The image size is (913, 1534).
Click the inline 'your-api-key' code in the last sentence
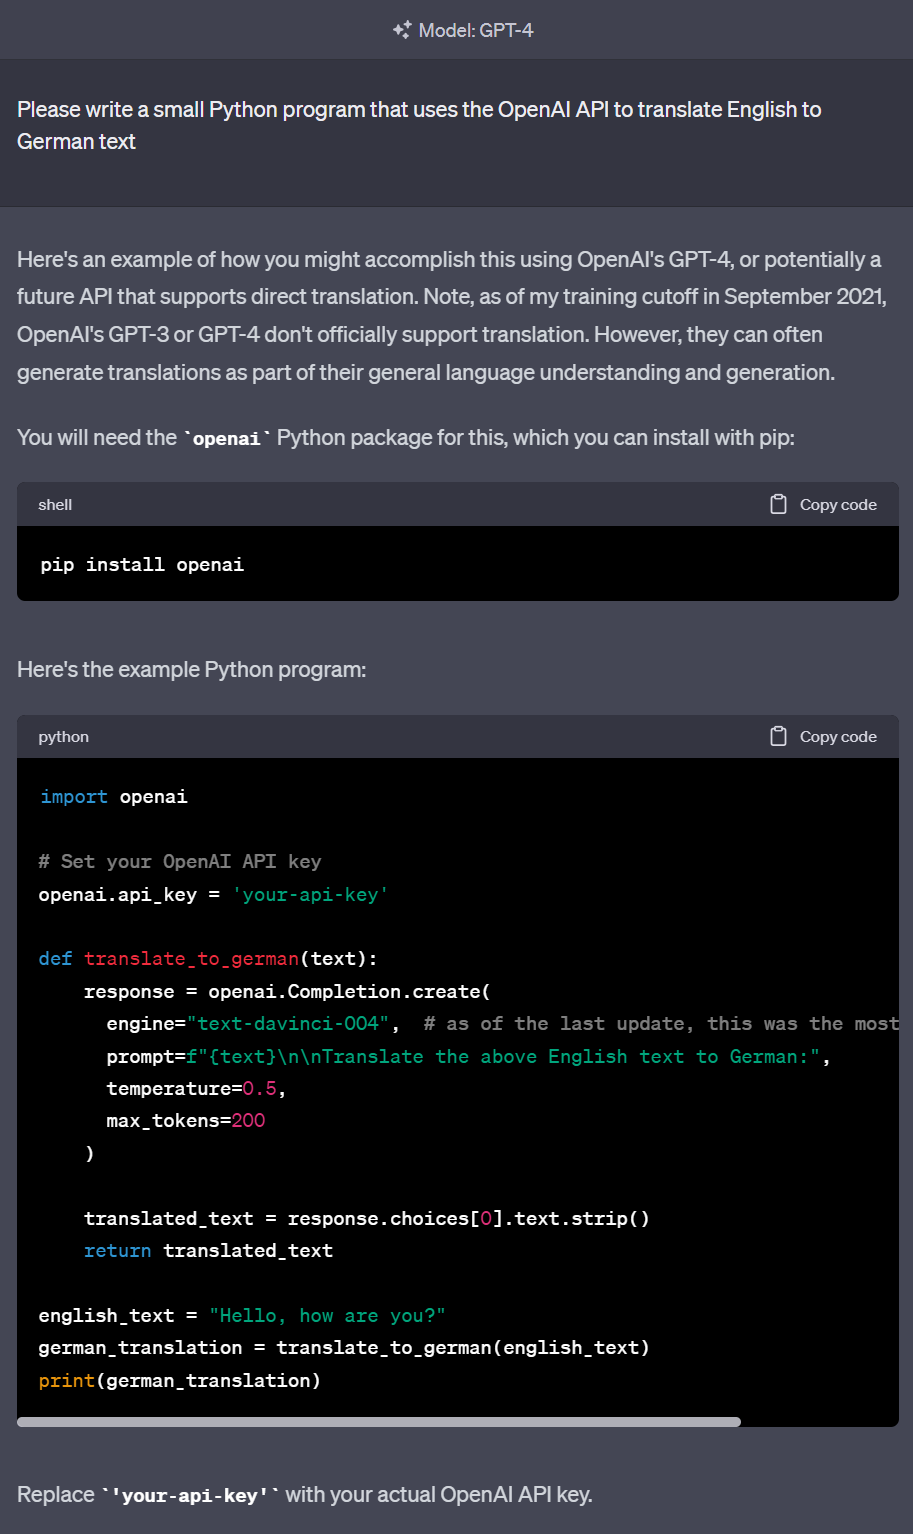point(190,1496)
